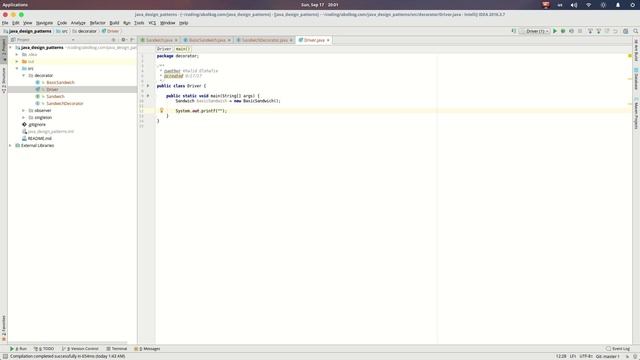Open the Terminal tool window button
This screenshot has width=640, height=360.
(117, 349)
